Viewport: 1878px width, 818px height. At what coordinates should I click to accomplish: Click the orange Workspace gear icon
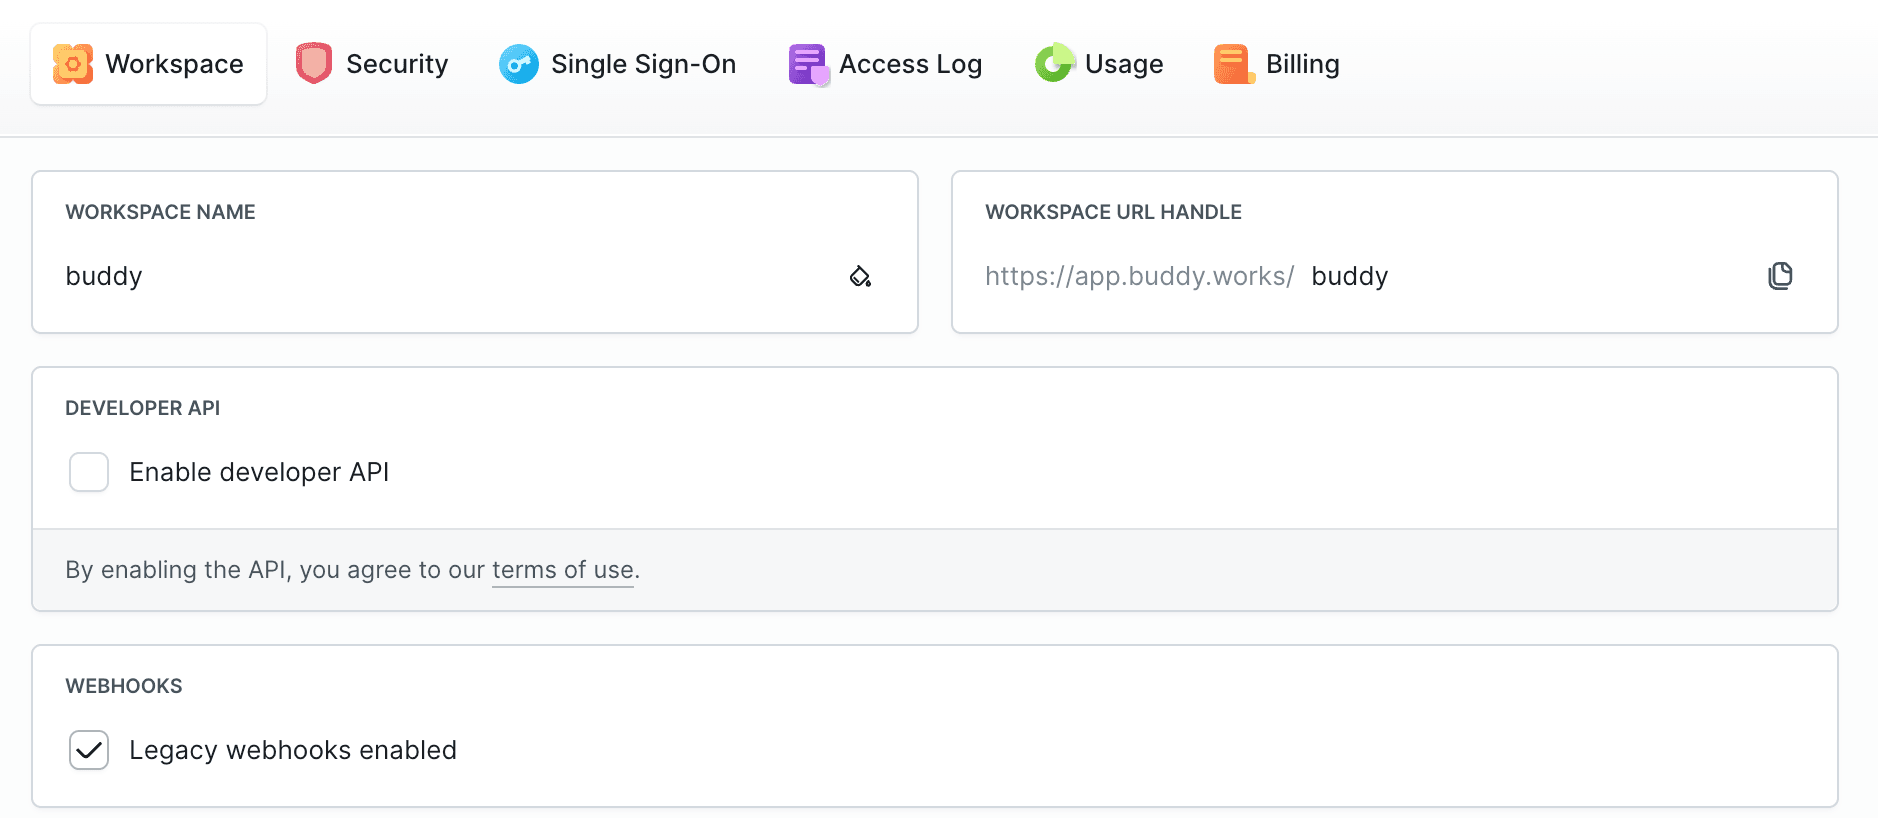click(x=73, y=64)
